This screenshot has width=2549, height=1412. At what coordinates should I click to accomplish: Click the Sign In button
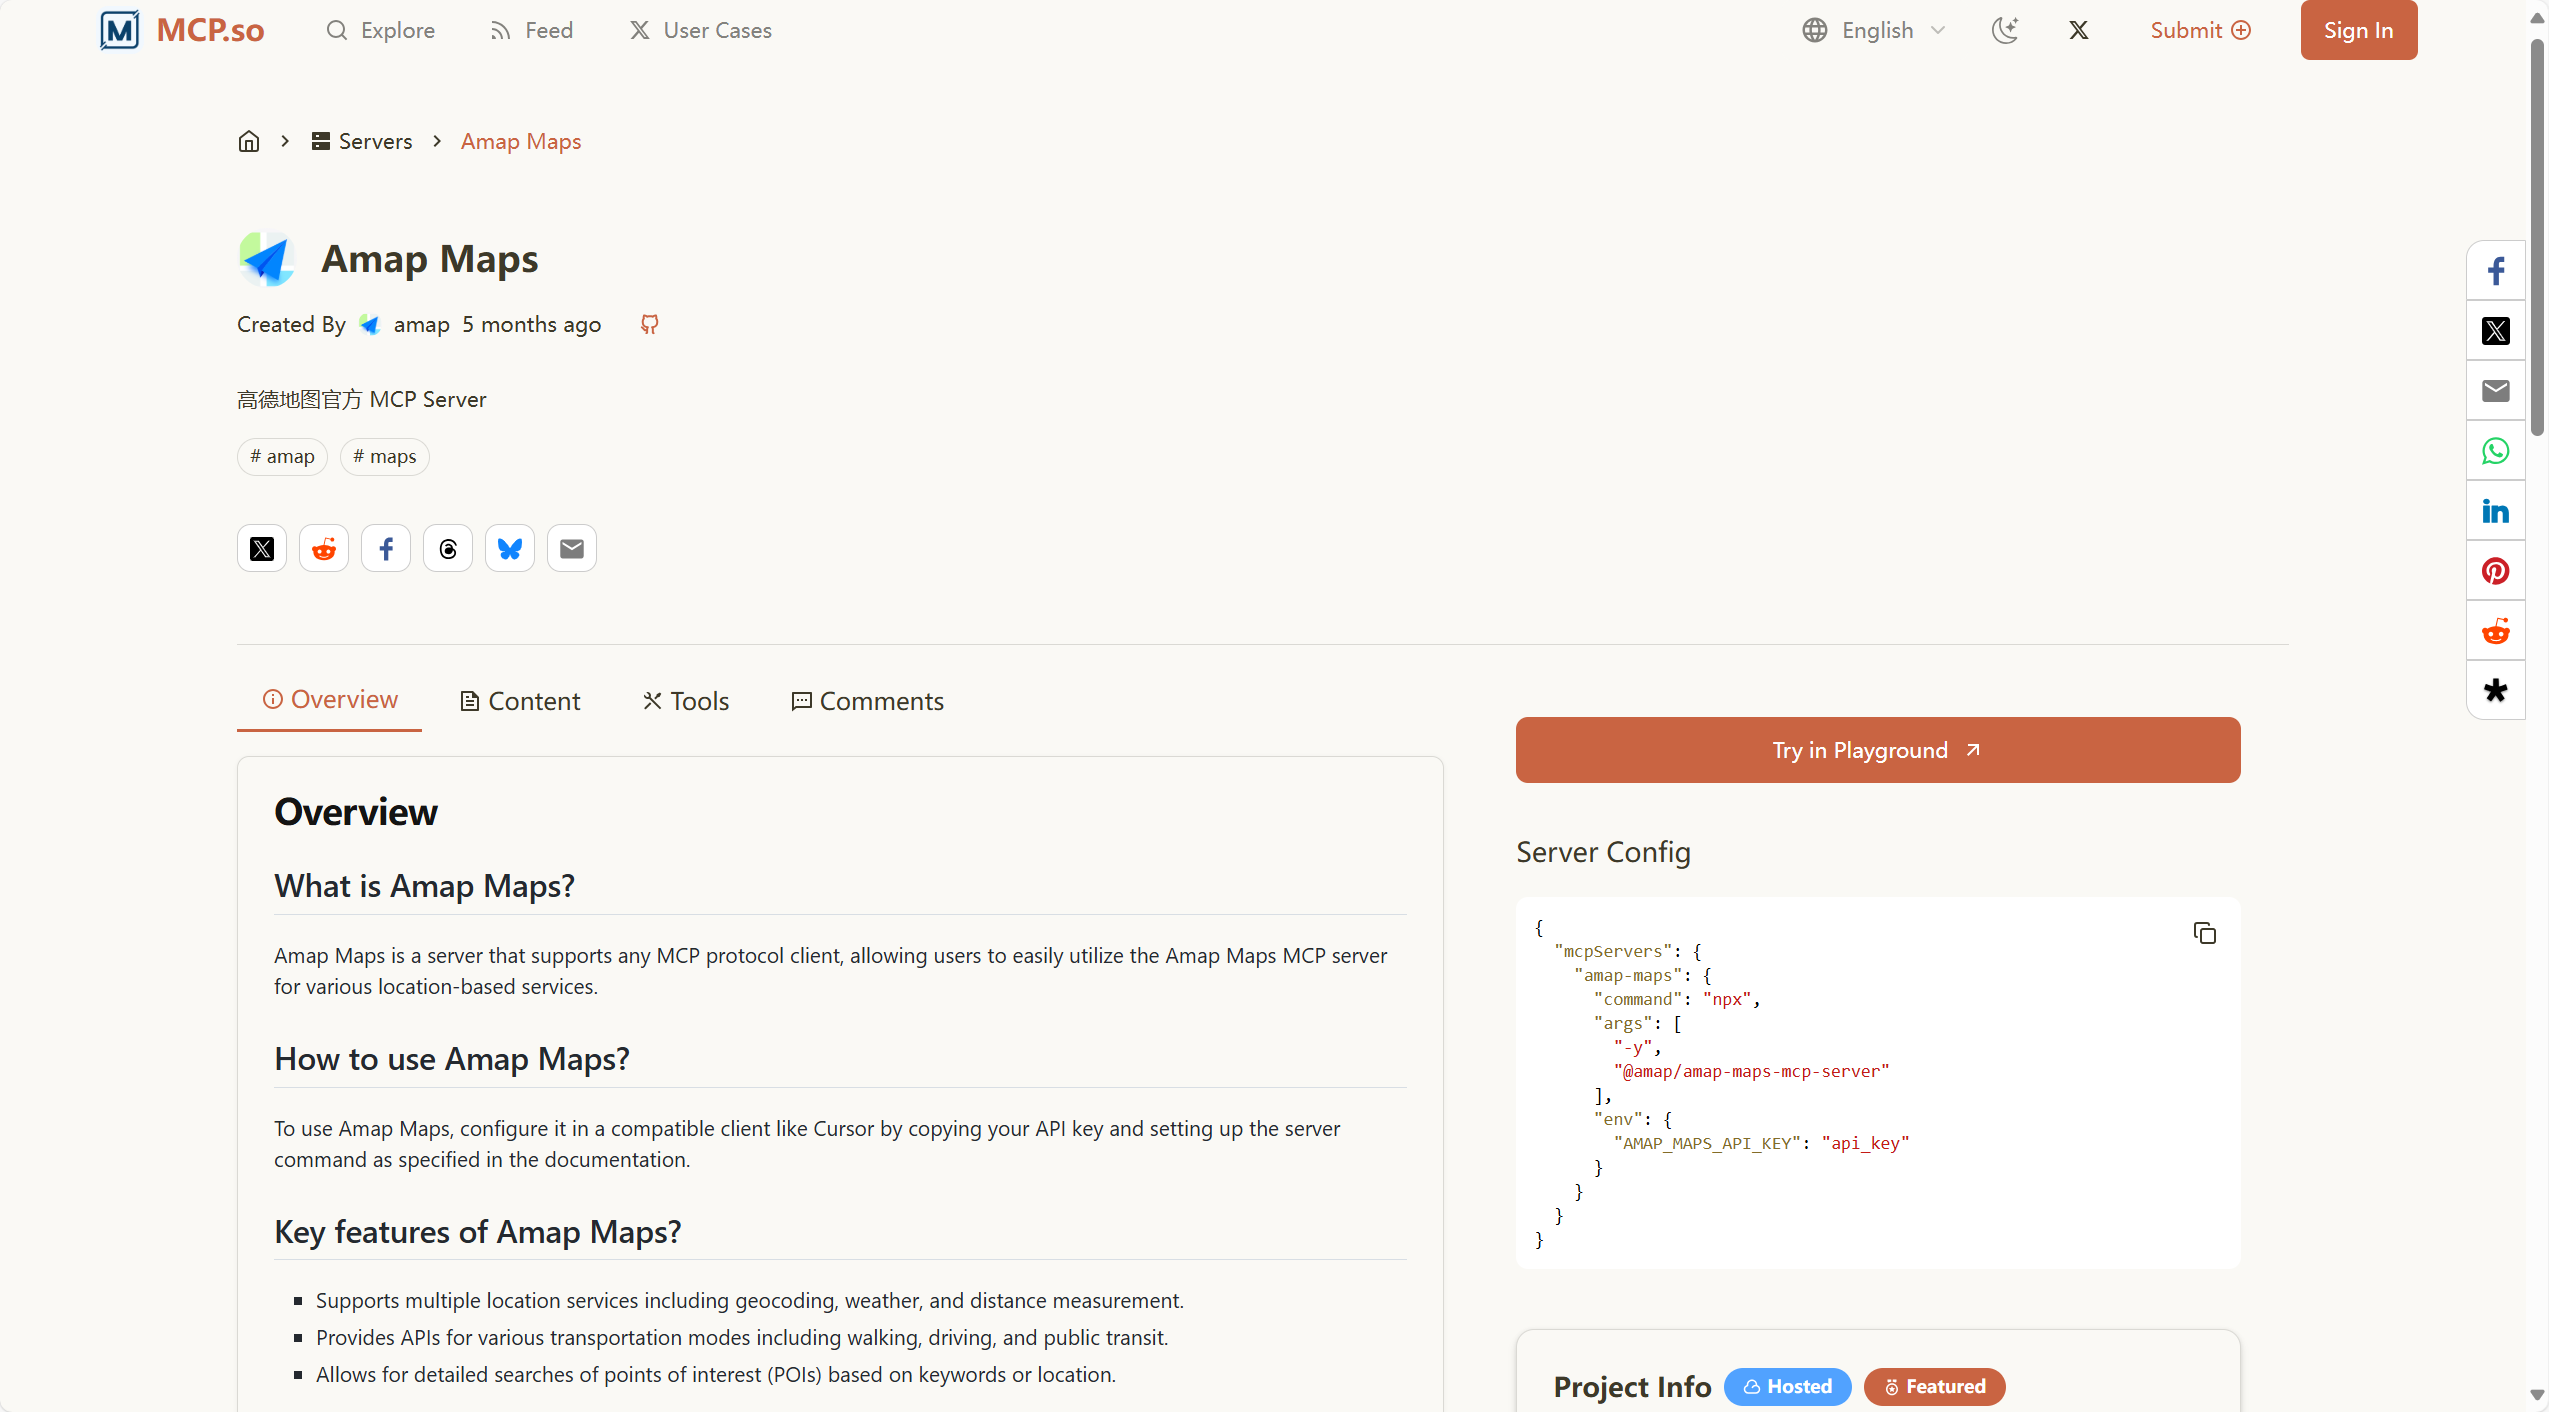(x=2358, y=30)
